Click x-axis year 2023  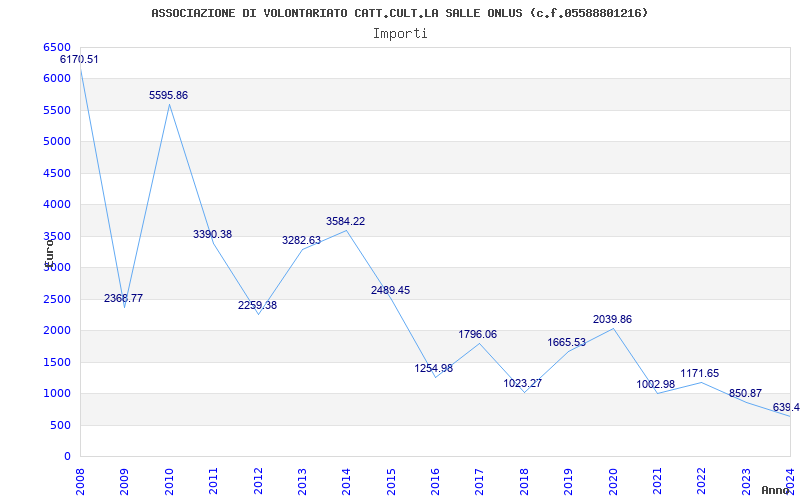coord(746,481)
